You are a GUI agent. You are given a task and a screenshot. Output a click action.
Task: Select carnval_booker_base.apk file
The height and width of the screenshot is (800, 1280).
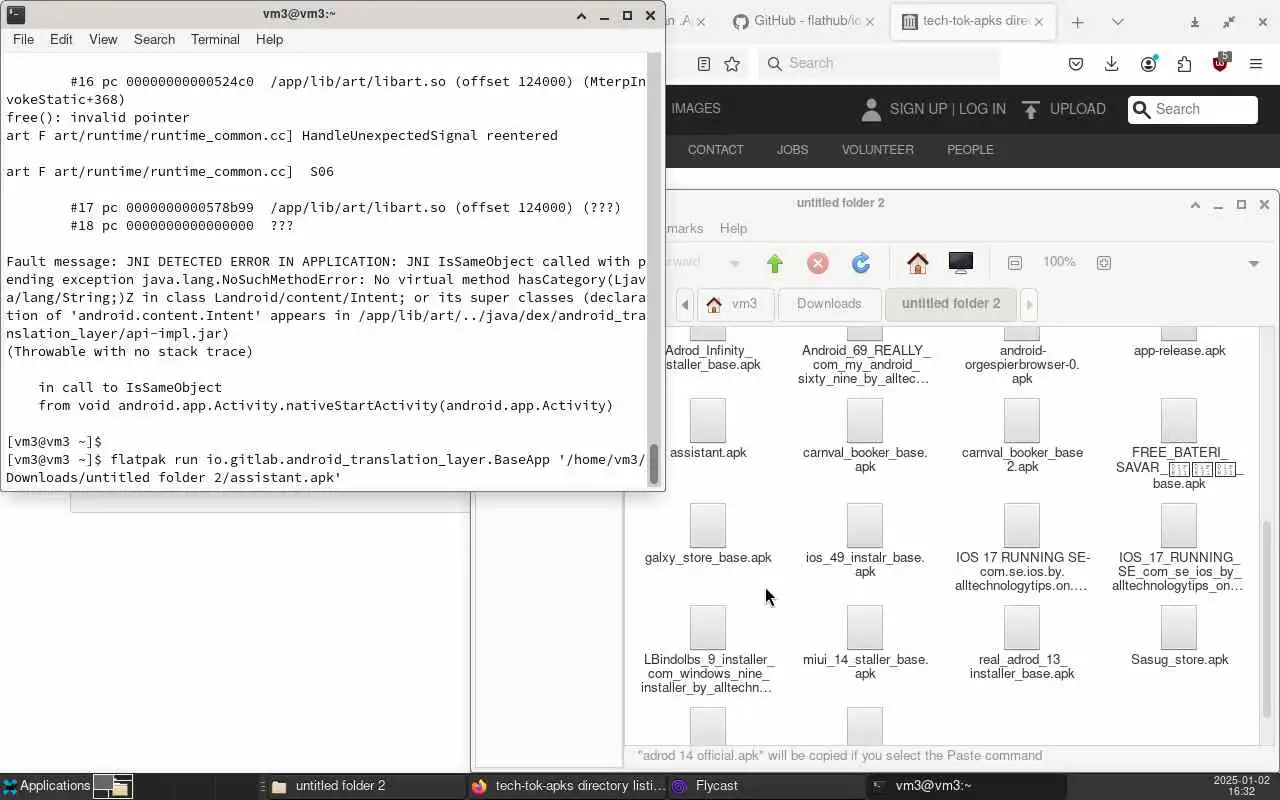pyautogui.click(x=865, y=438)
